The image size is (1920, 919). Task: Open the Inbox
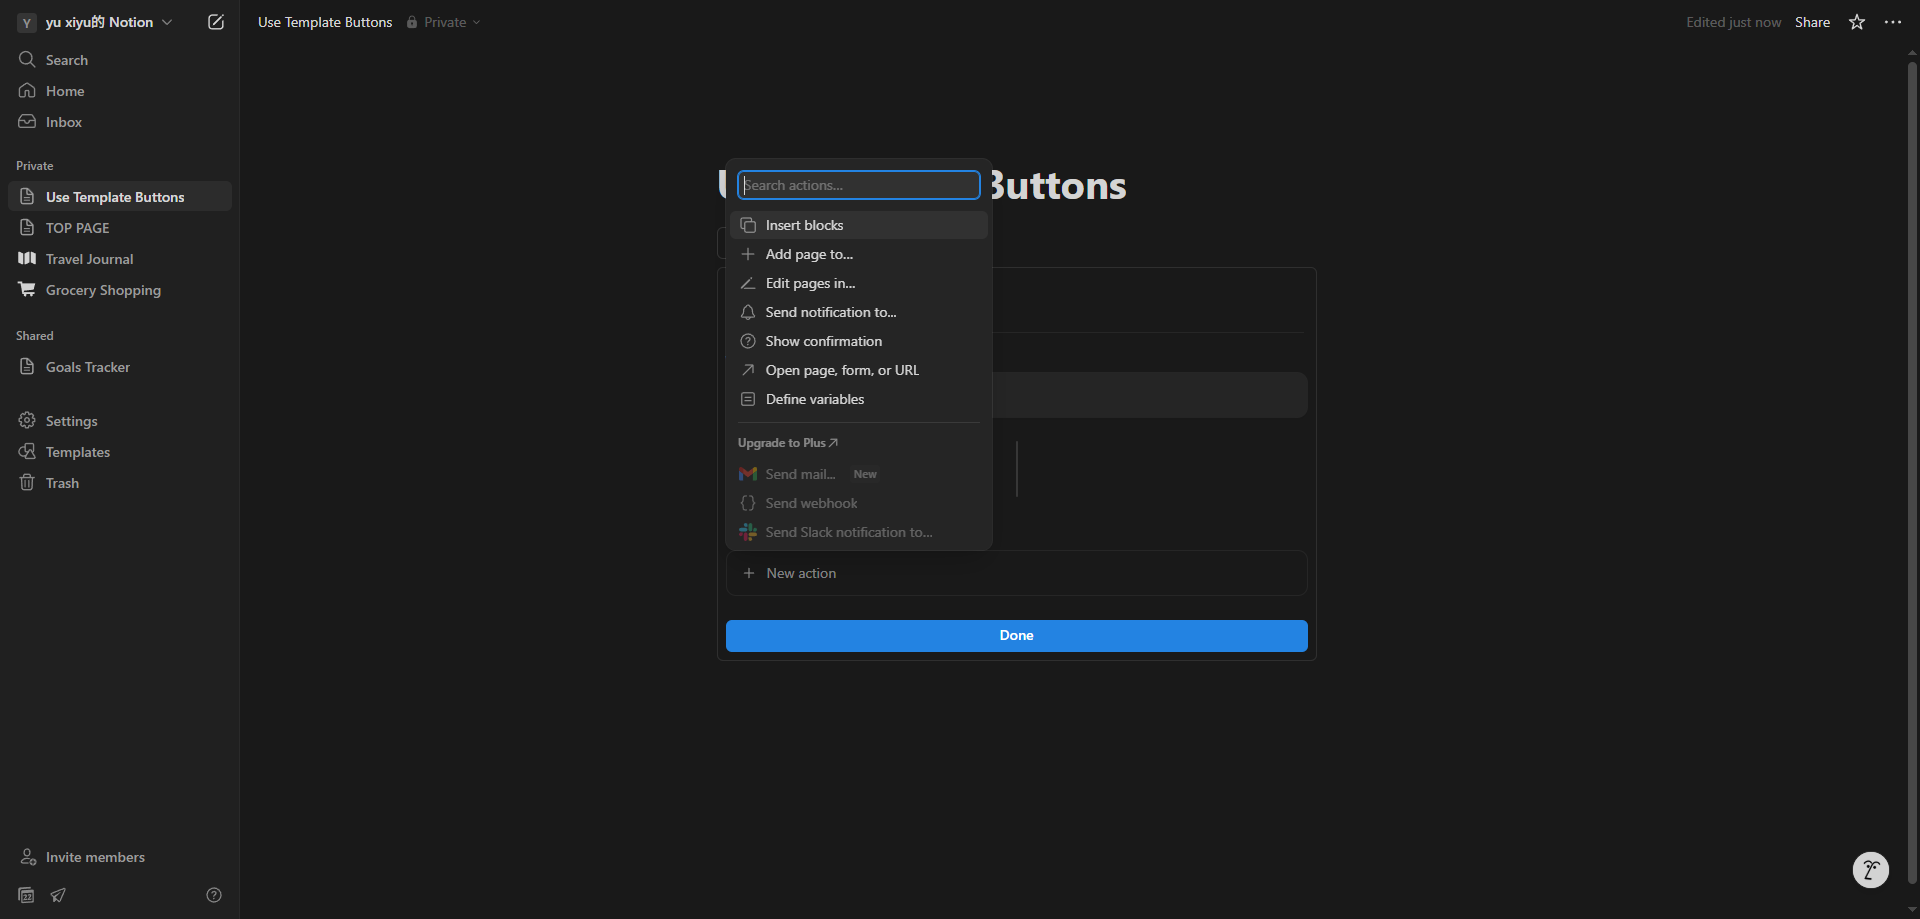pyautogui.click(x=120, y=122)
